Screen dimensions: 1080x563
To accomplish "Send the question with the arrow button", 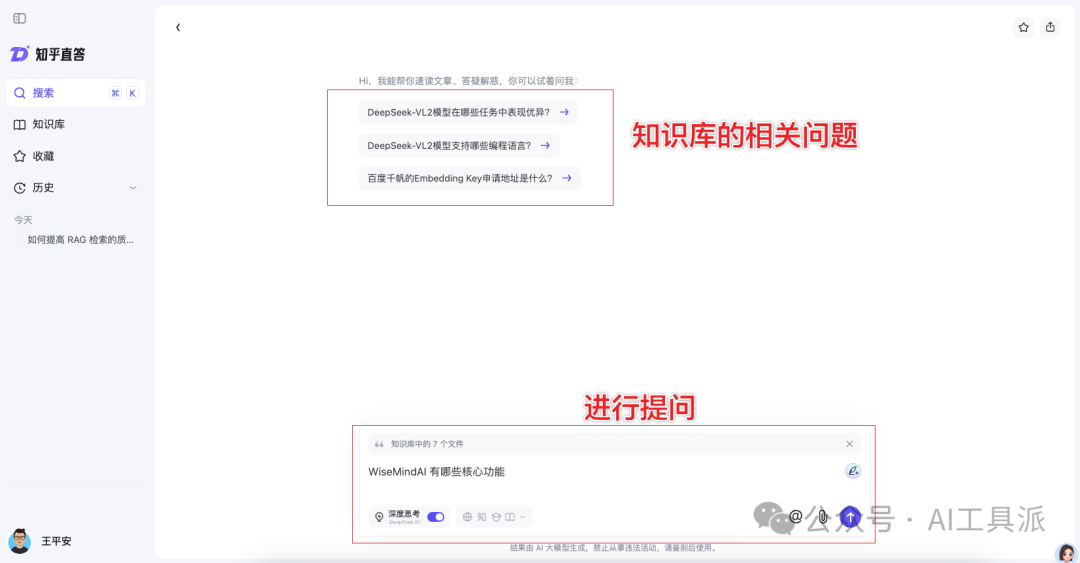I will [850, 517].
